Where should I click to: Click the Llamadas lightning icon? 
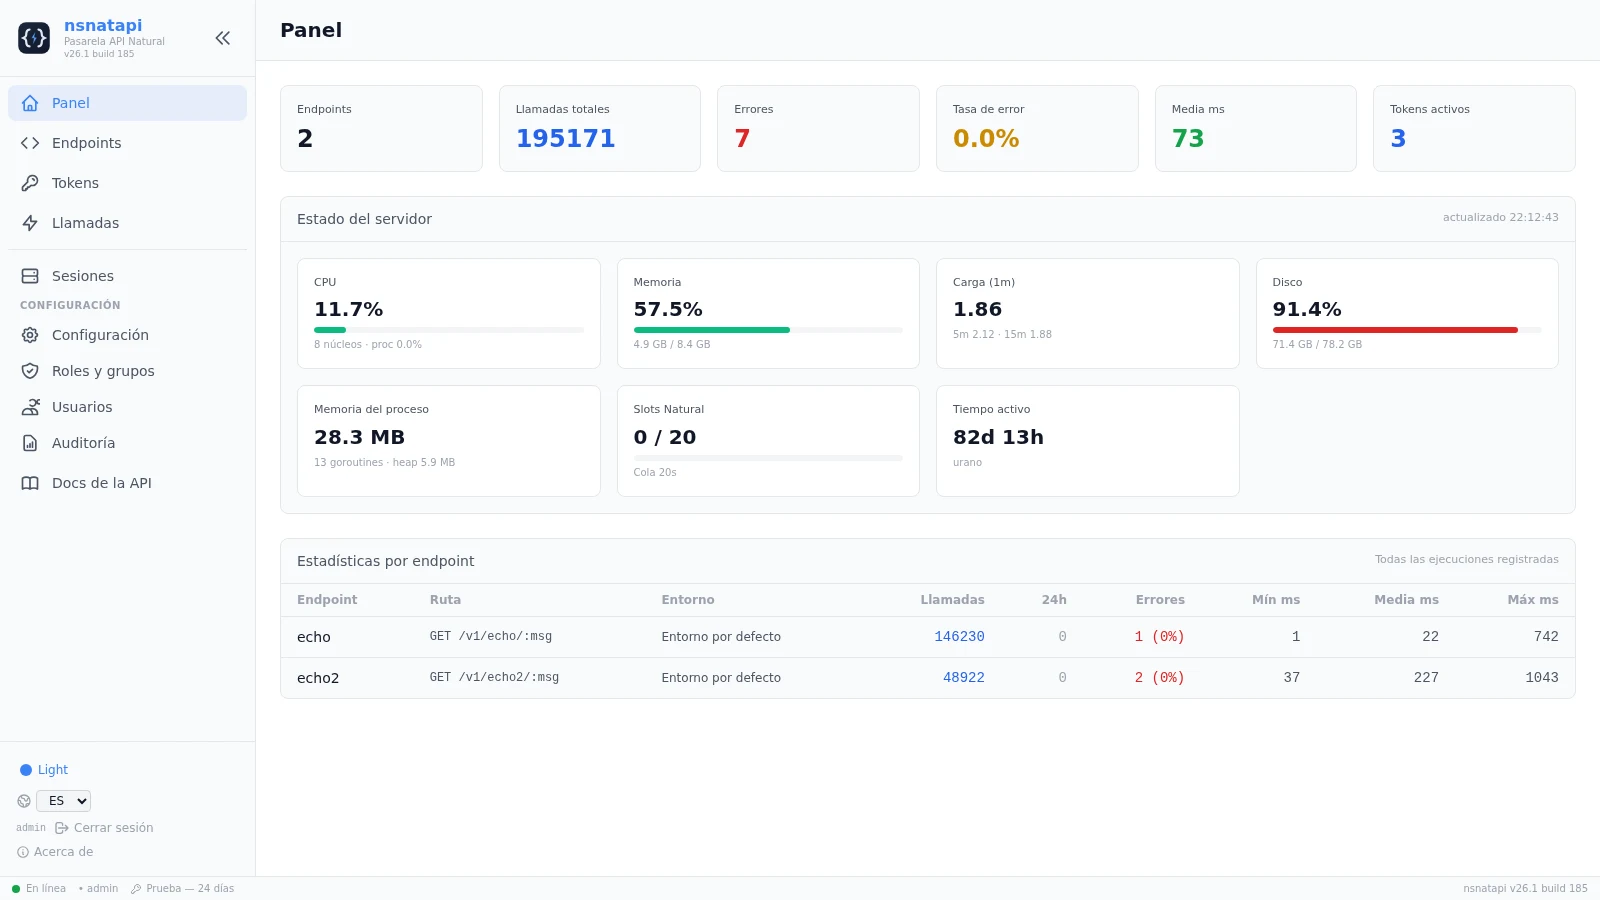pos(30,223)
